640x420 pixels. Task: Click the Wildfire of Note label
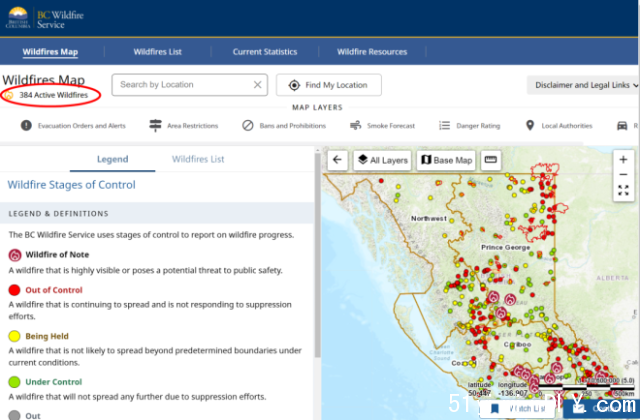tap(57, 255)
